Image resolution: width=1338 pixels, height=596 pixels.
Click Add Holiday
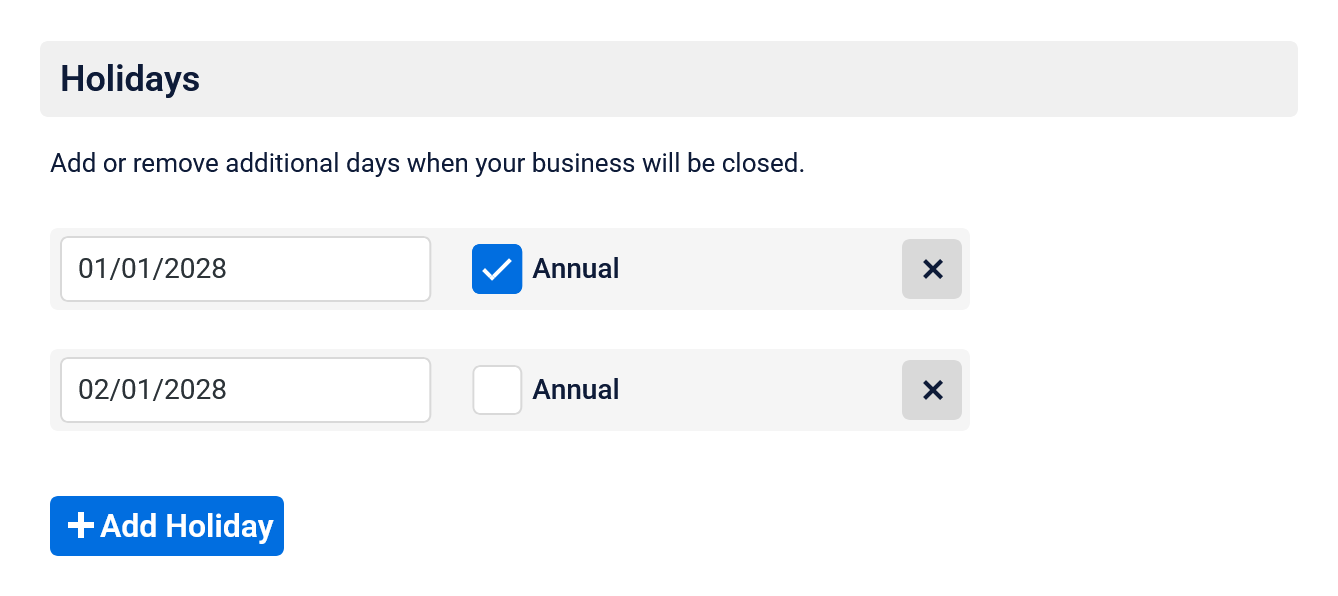[166, 525]
